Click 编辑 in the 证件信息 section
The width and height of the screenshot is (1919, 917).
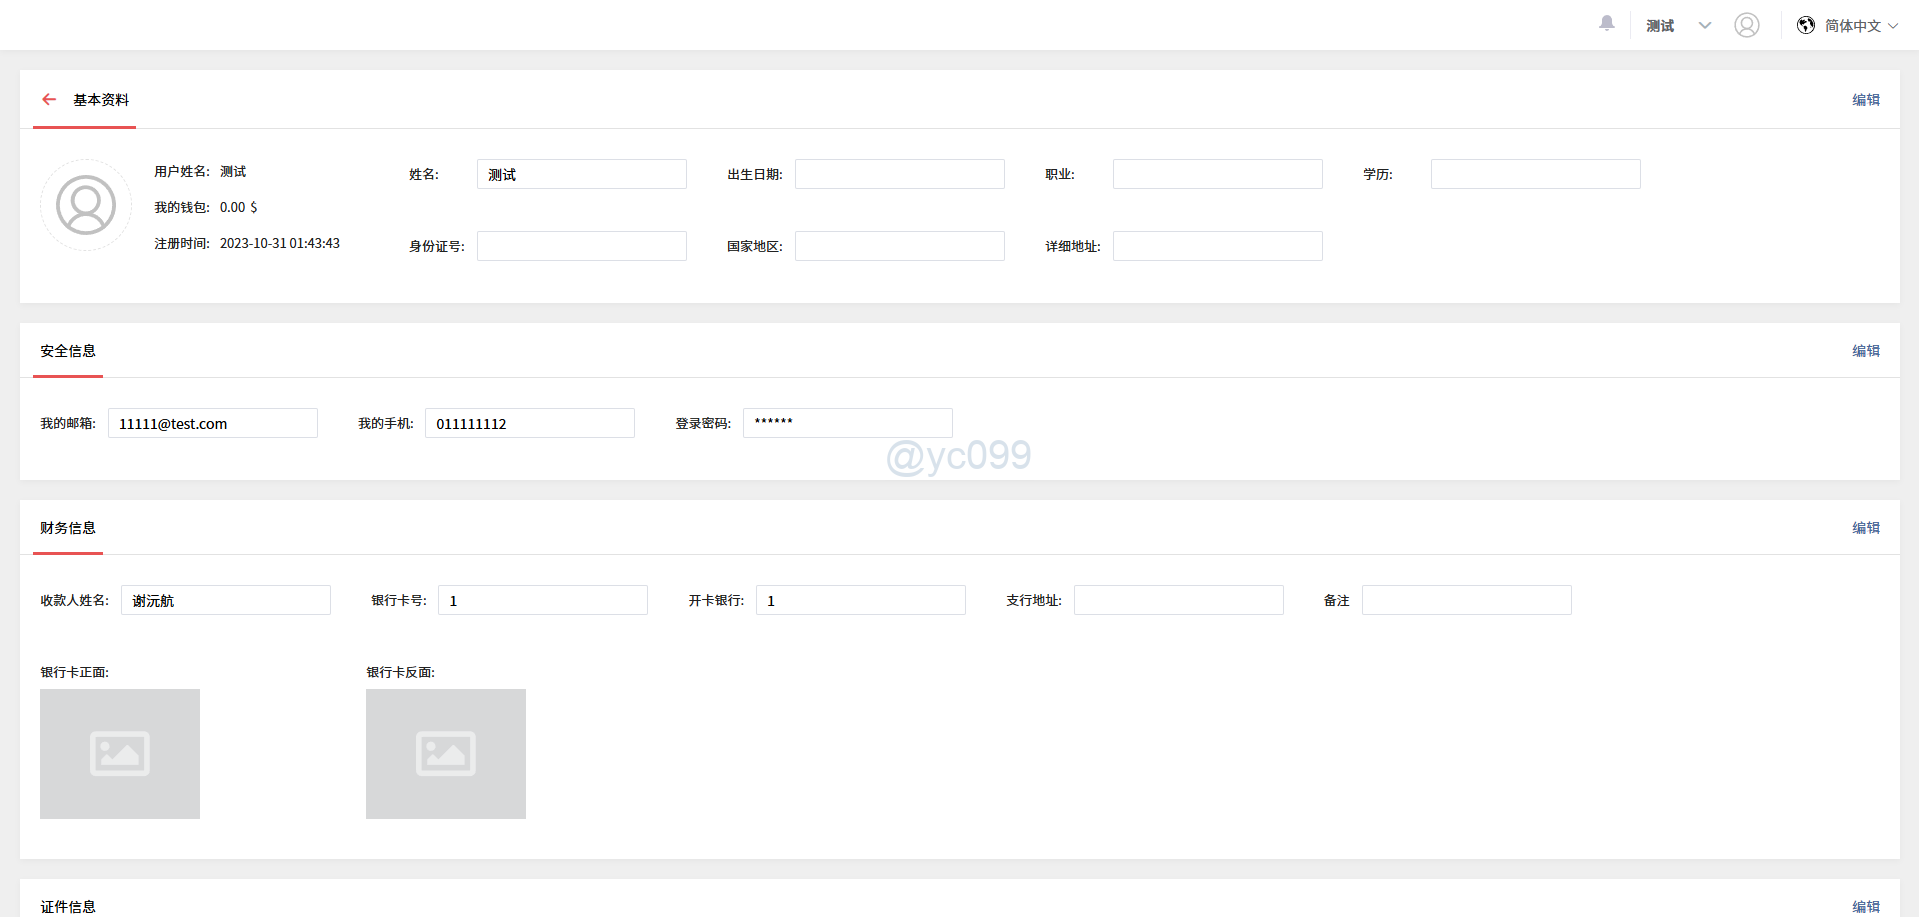pos(1866,906)
